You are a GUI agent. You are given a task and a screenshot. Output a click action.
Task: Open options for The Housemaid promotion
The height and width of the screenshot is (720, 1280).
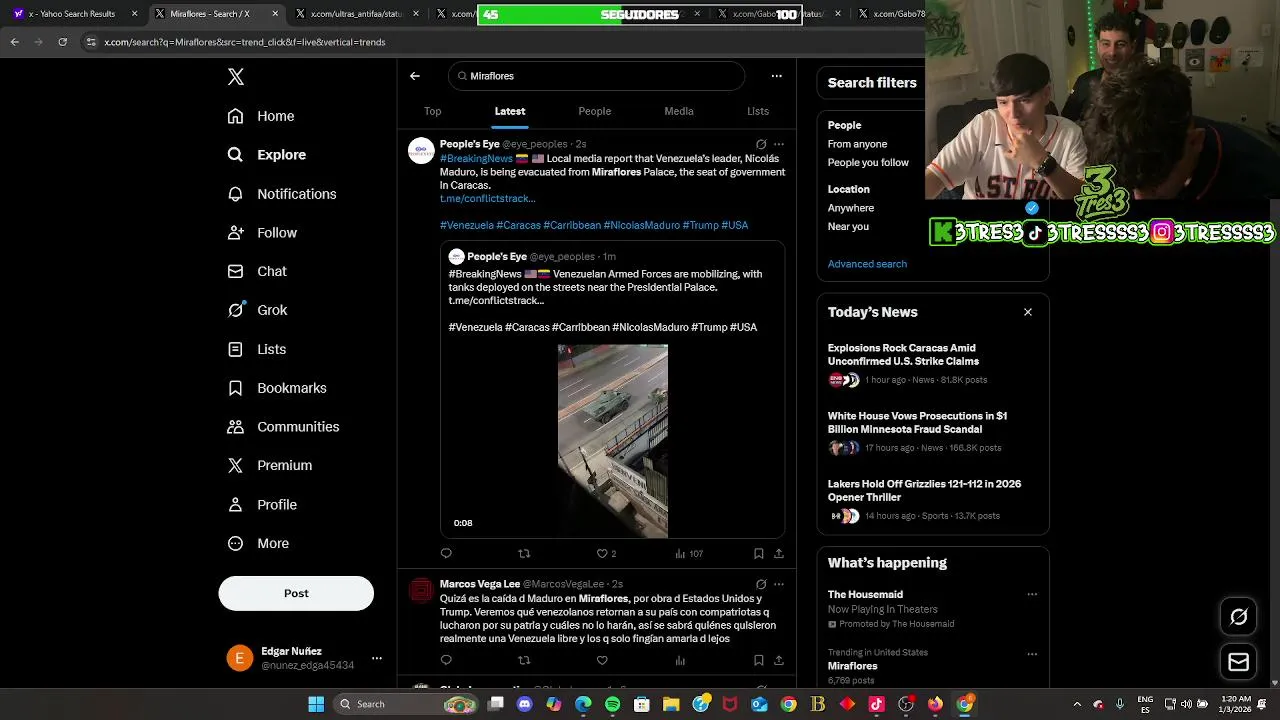[x=1032, y=594]
